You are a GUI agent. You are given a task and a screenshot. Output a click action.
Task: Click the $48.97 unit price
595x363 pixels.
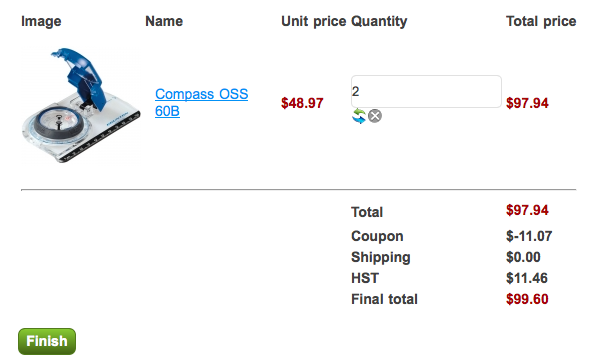[x=302, y=103]
